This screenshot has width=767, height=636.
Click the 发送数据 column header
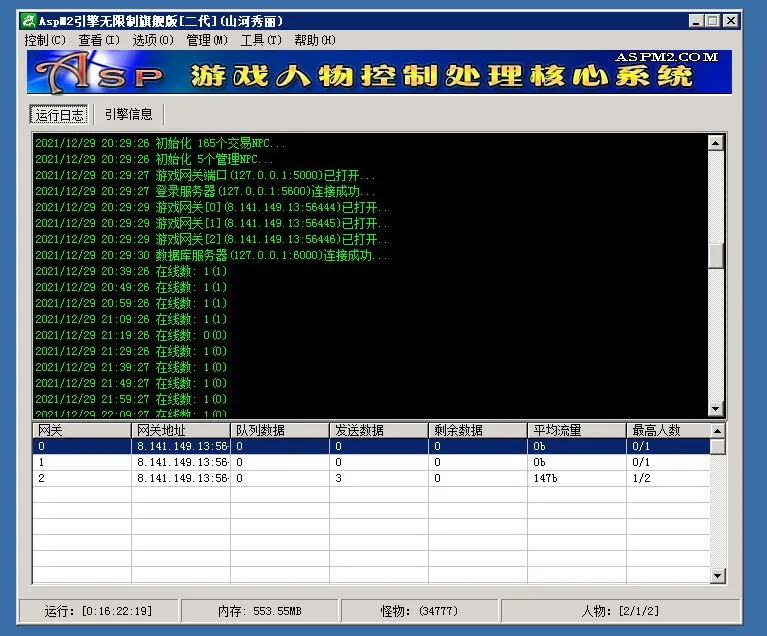click(x=379, y=431)
